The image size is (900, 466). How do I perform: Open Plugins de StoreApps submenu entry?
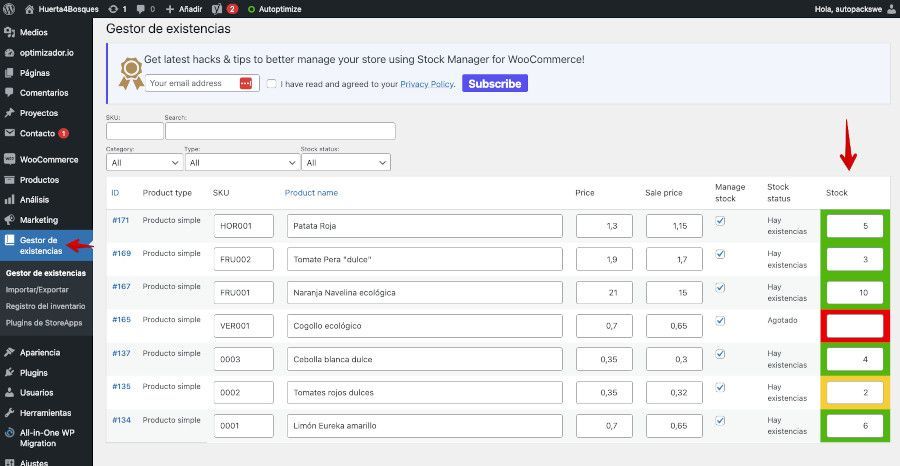(46, 323)
